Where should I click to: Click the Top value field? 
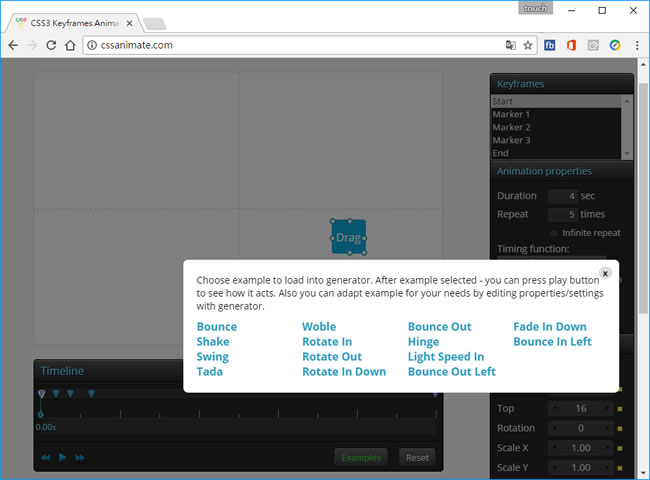point(581,409)
